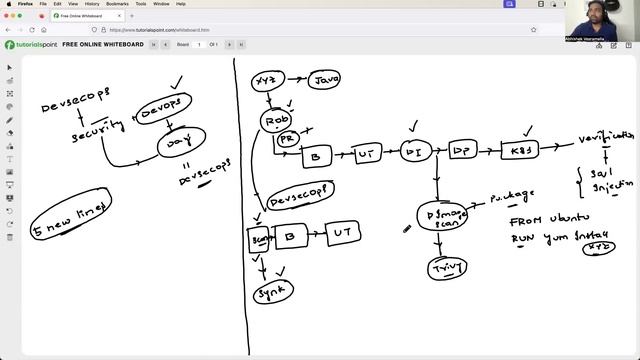Choose the paint fill tool
This screenshot has height=360, width=640.
[10, 81]
